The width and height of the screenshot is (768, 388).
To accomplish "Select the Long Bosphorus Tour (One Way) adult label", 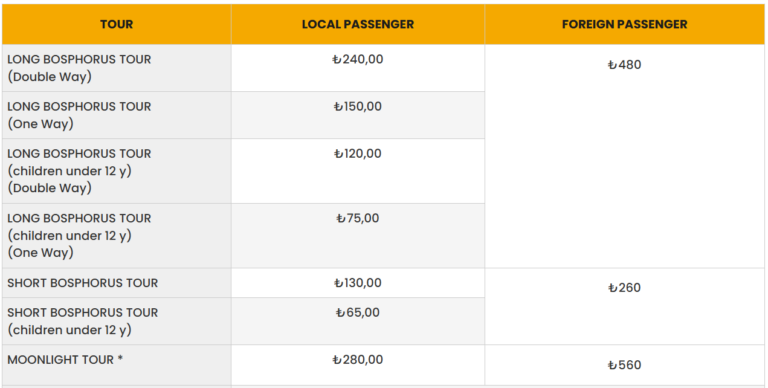I will (117, 115).
